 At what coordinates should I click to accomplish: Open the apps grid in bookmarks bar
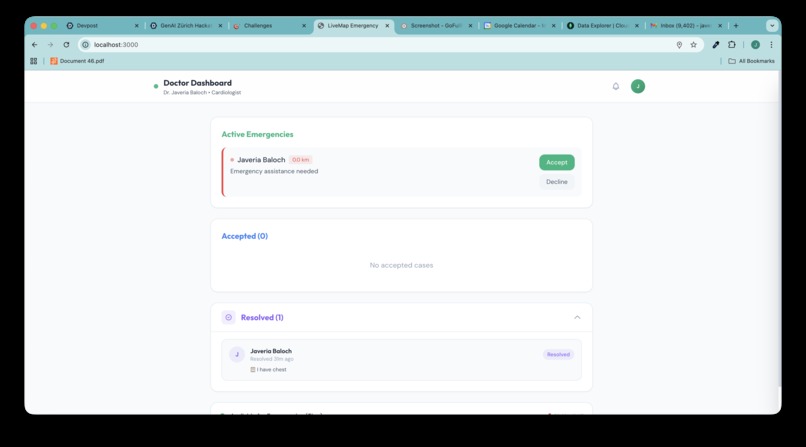33,61
